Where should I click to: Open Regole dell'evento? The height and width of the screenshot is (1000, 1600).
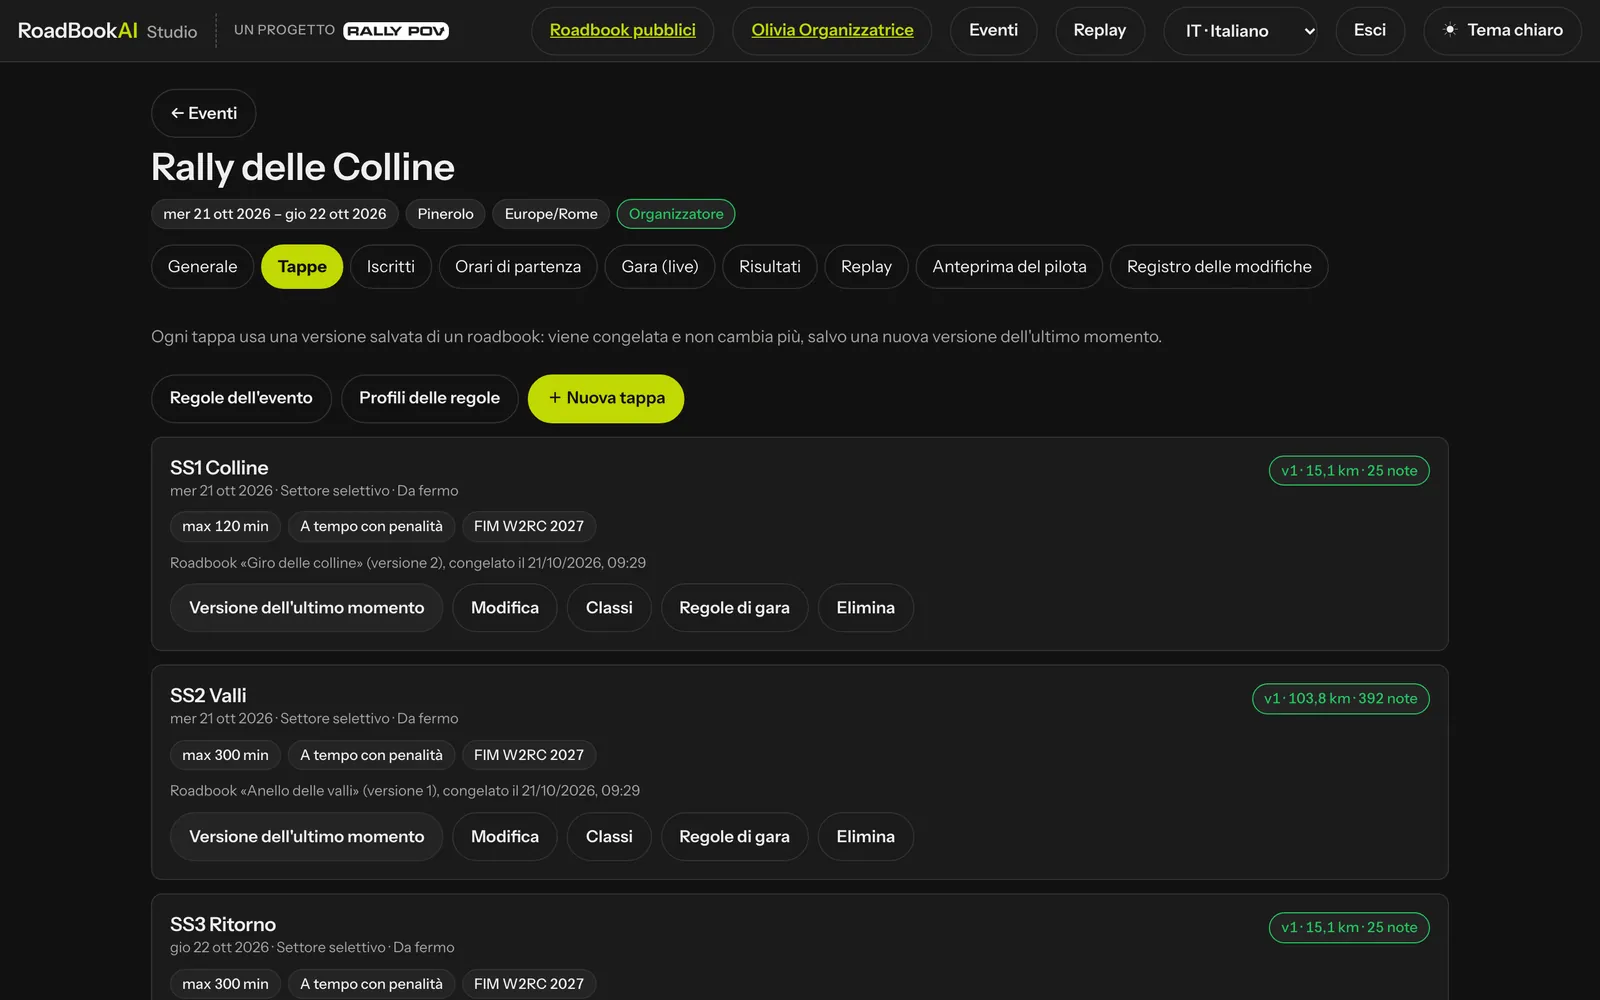click(x=241, y=399)
